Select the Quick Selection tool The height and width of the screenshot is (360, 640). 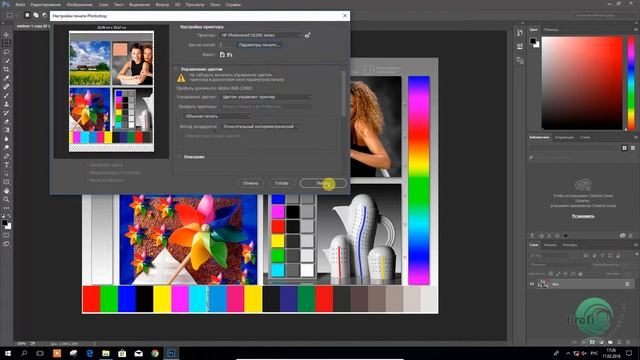pyautogui.click(x=6, y=61)
